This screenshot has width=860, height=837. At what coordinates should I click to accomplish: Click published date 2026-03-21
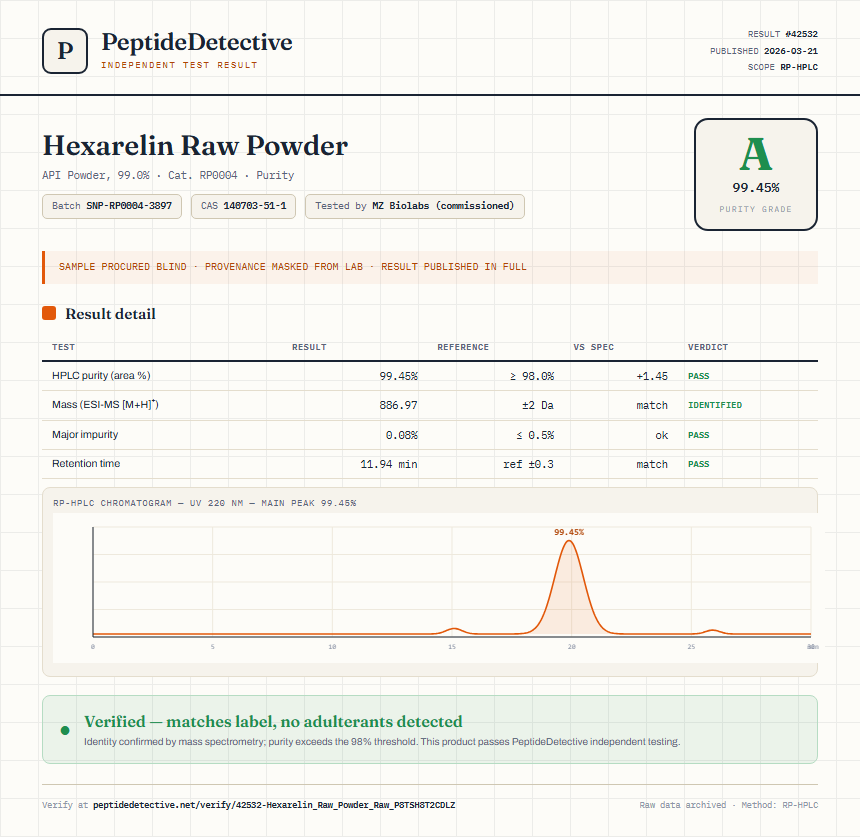click(790, 51)
